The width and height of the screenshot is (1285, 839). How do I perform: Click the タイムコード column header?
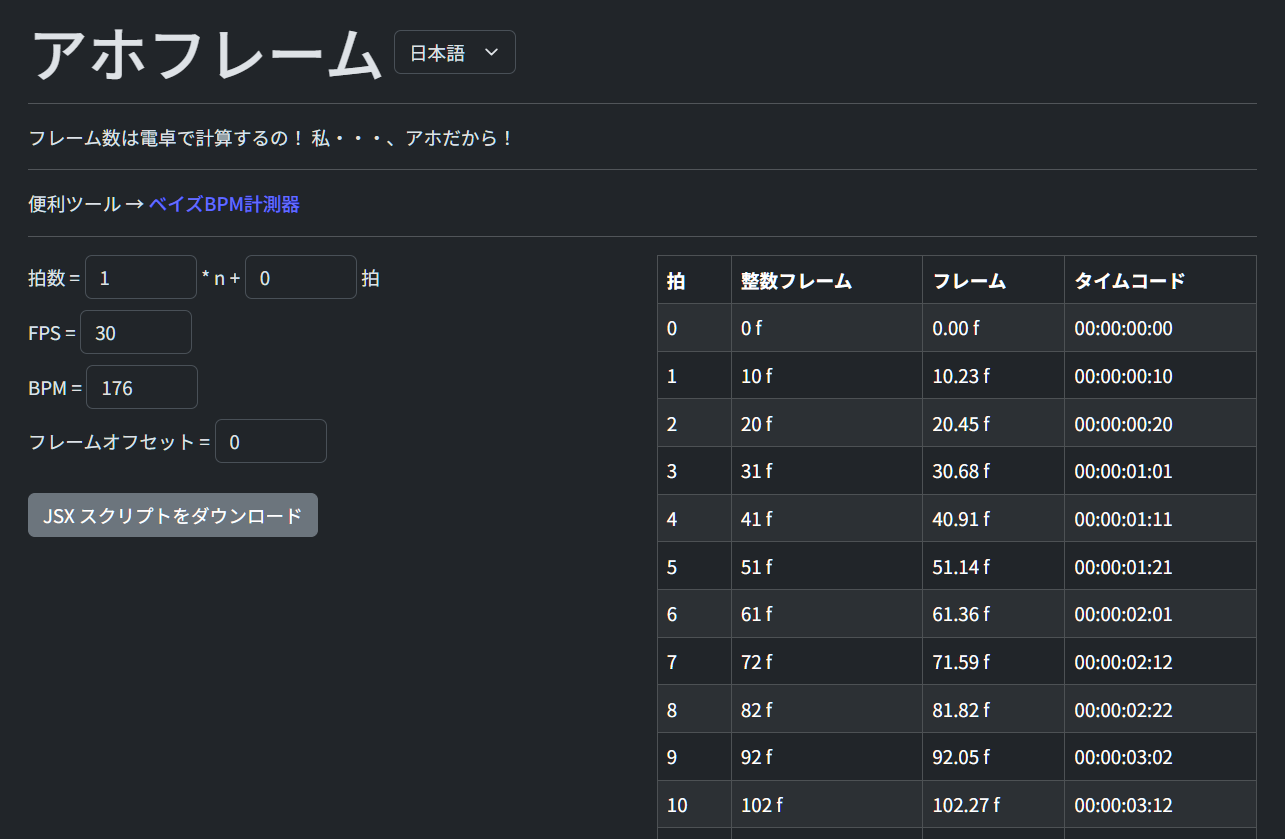tap(1129, 281)
